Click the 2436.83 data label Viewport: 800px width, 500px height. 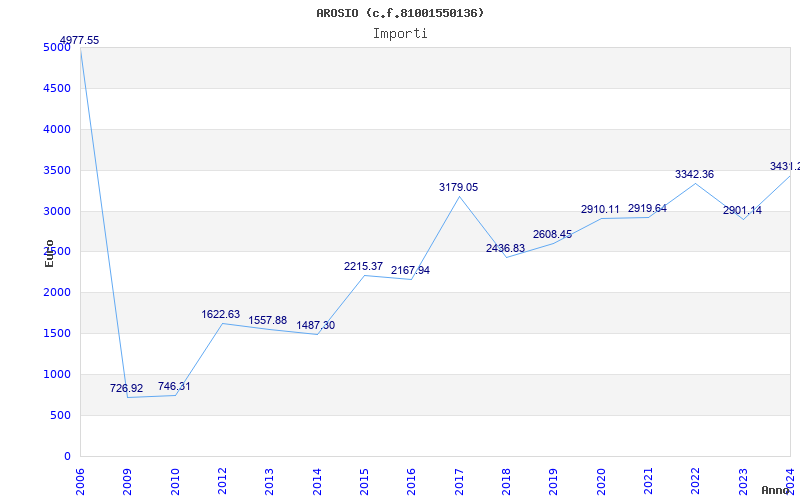click(x=505, y=249)
